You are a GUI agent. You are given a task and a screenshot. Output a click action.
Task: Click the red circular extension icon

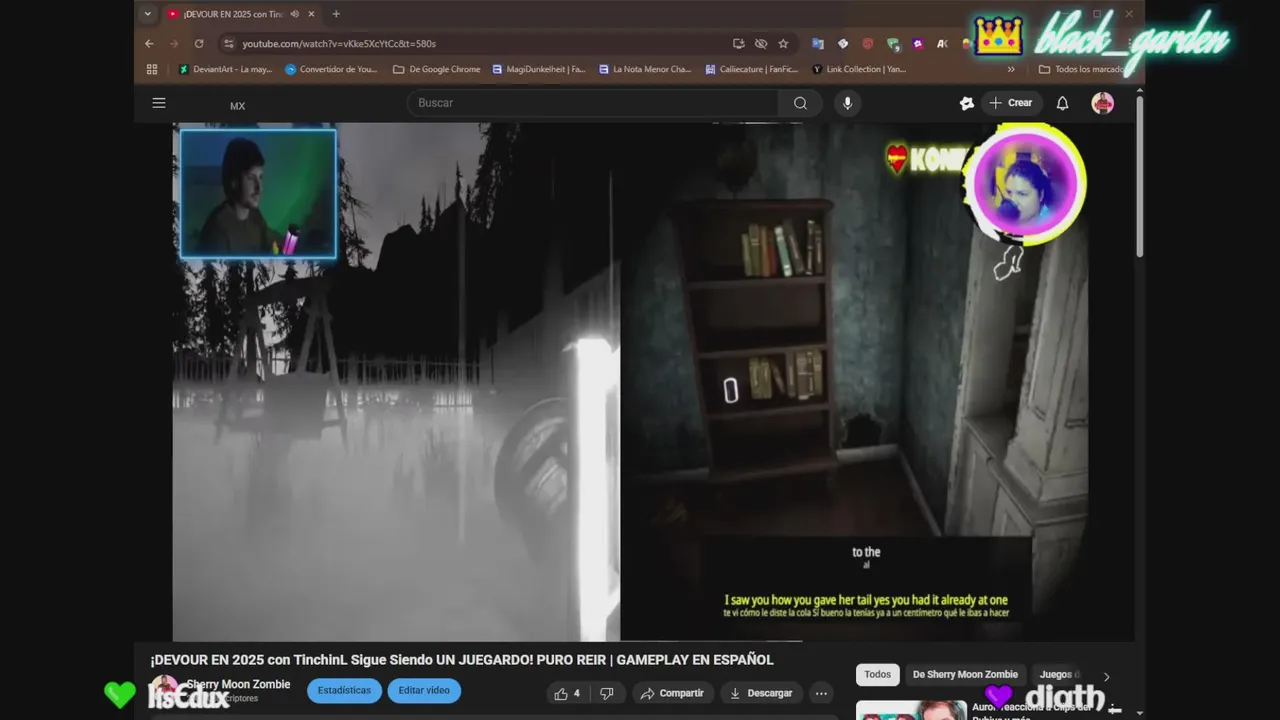point(867,44)
